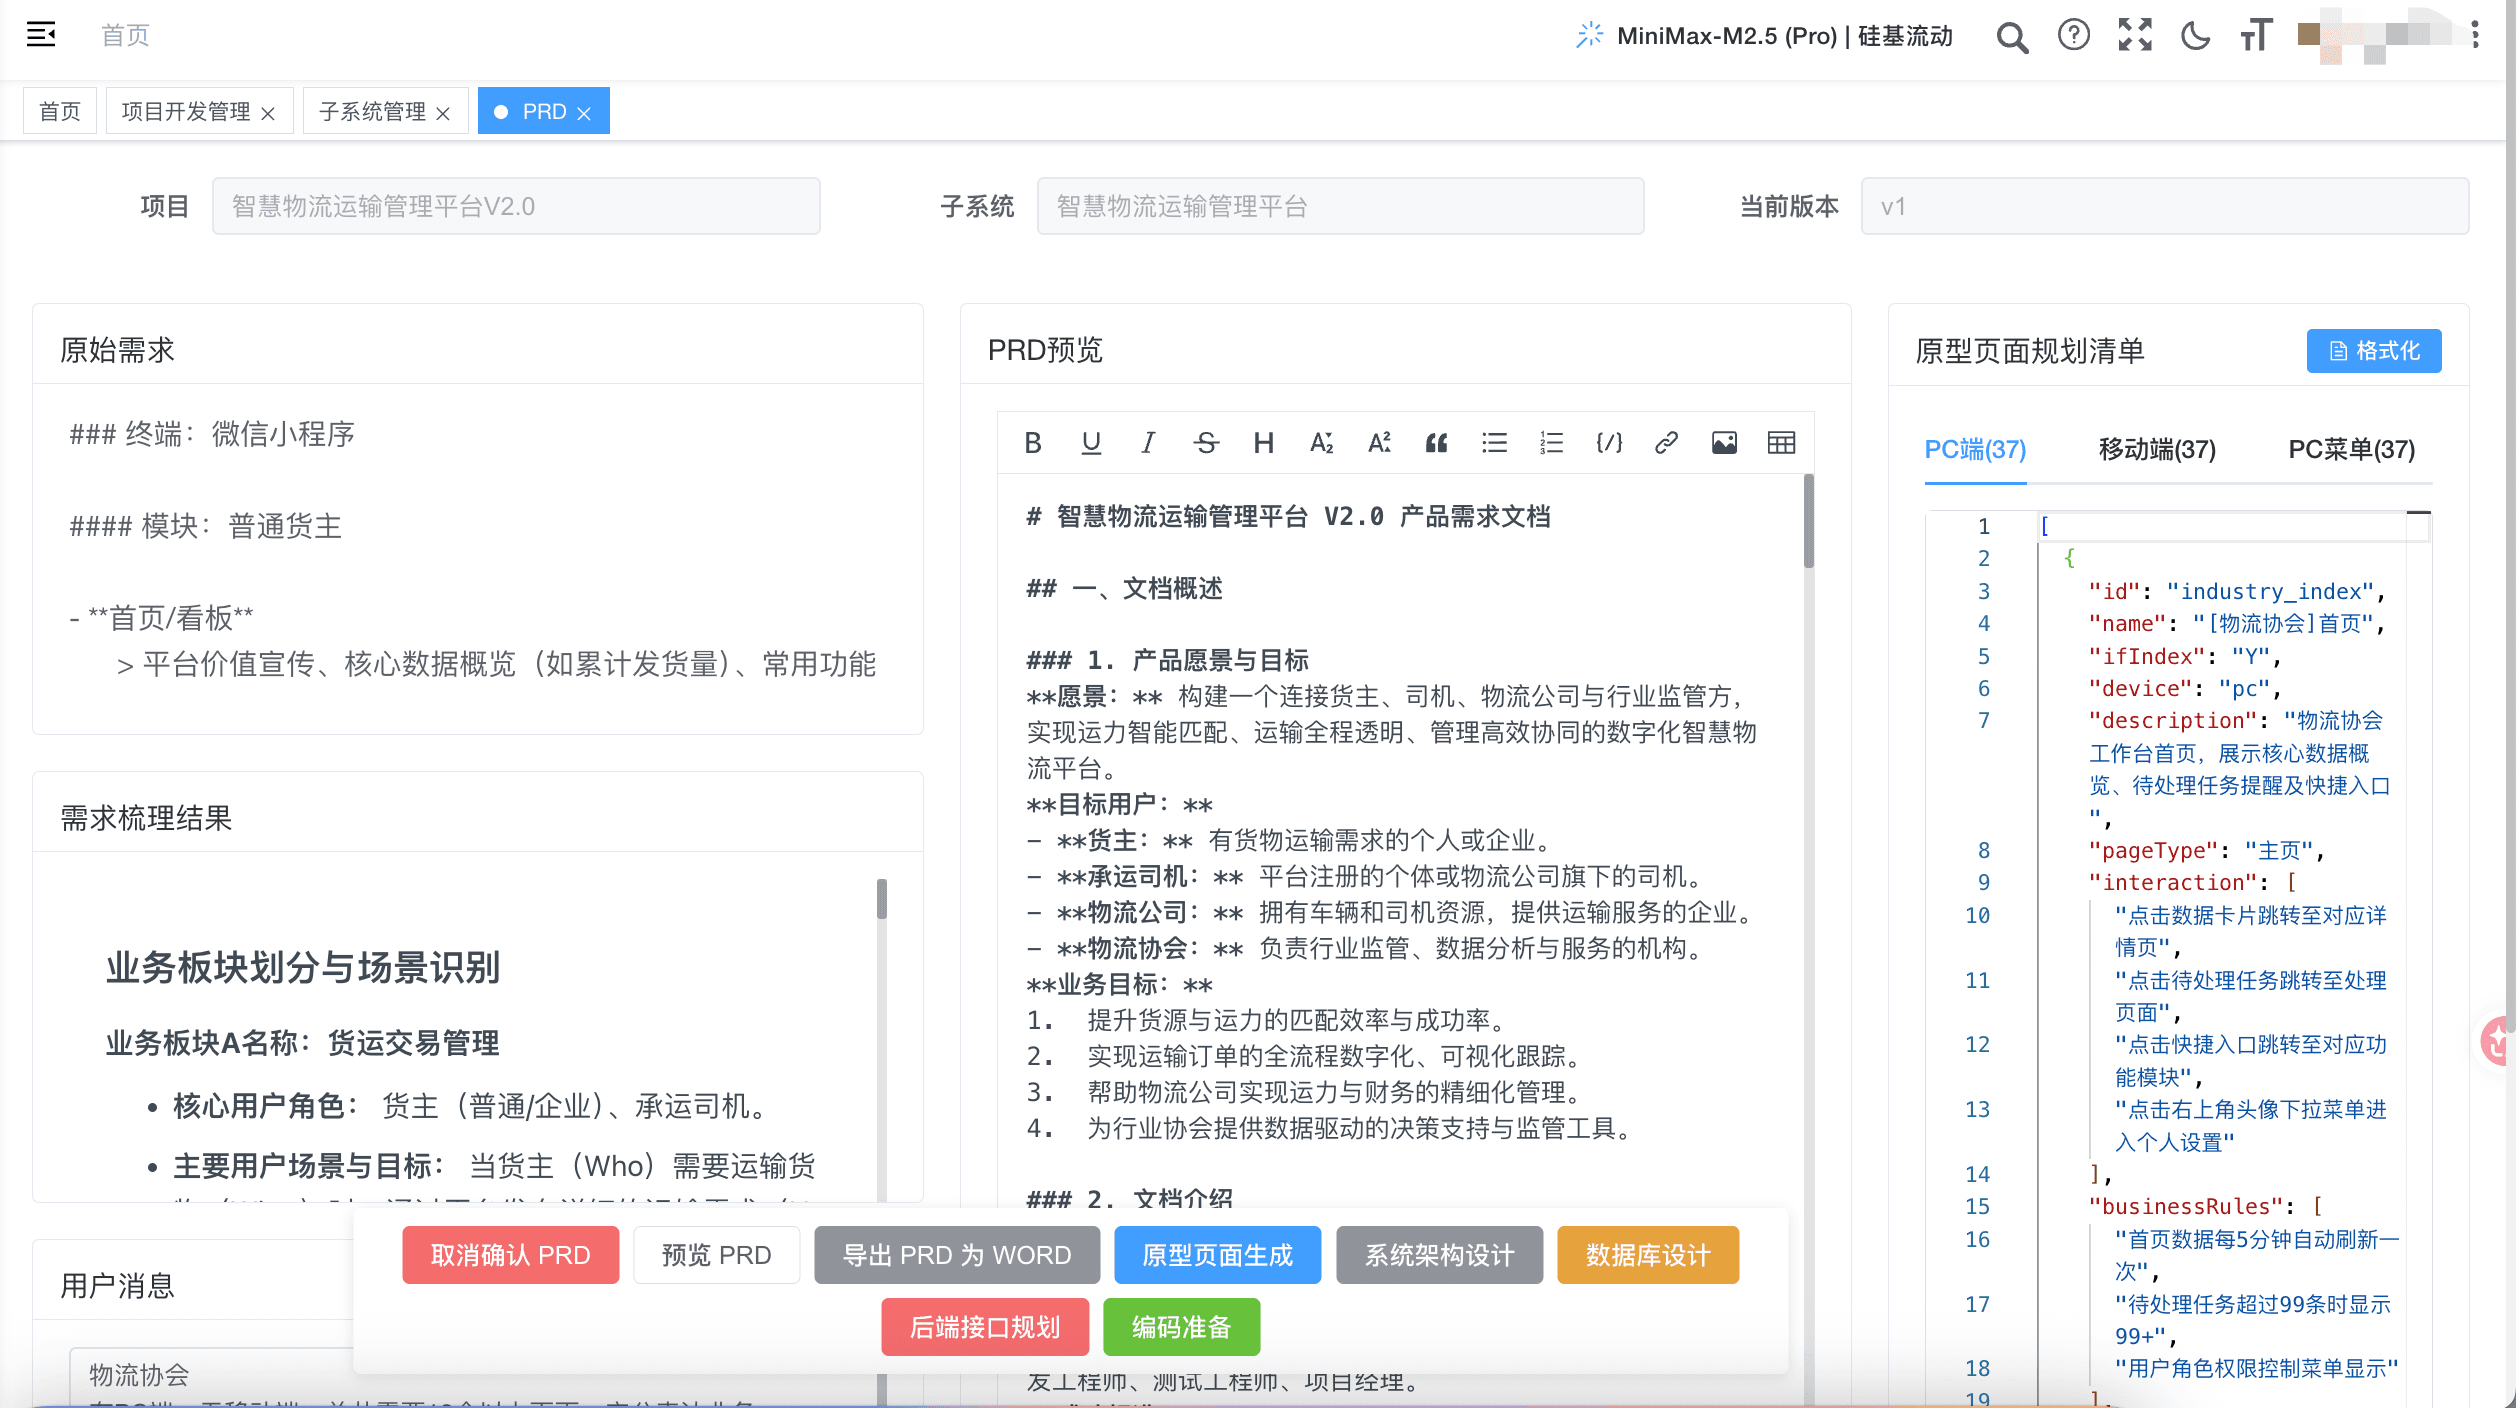Insert an ordered numbered list
Image resolution: width=2516 pixels, height=1408 pixels.
pyautogui.click(x=1551, y=443)
